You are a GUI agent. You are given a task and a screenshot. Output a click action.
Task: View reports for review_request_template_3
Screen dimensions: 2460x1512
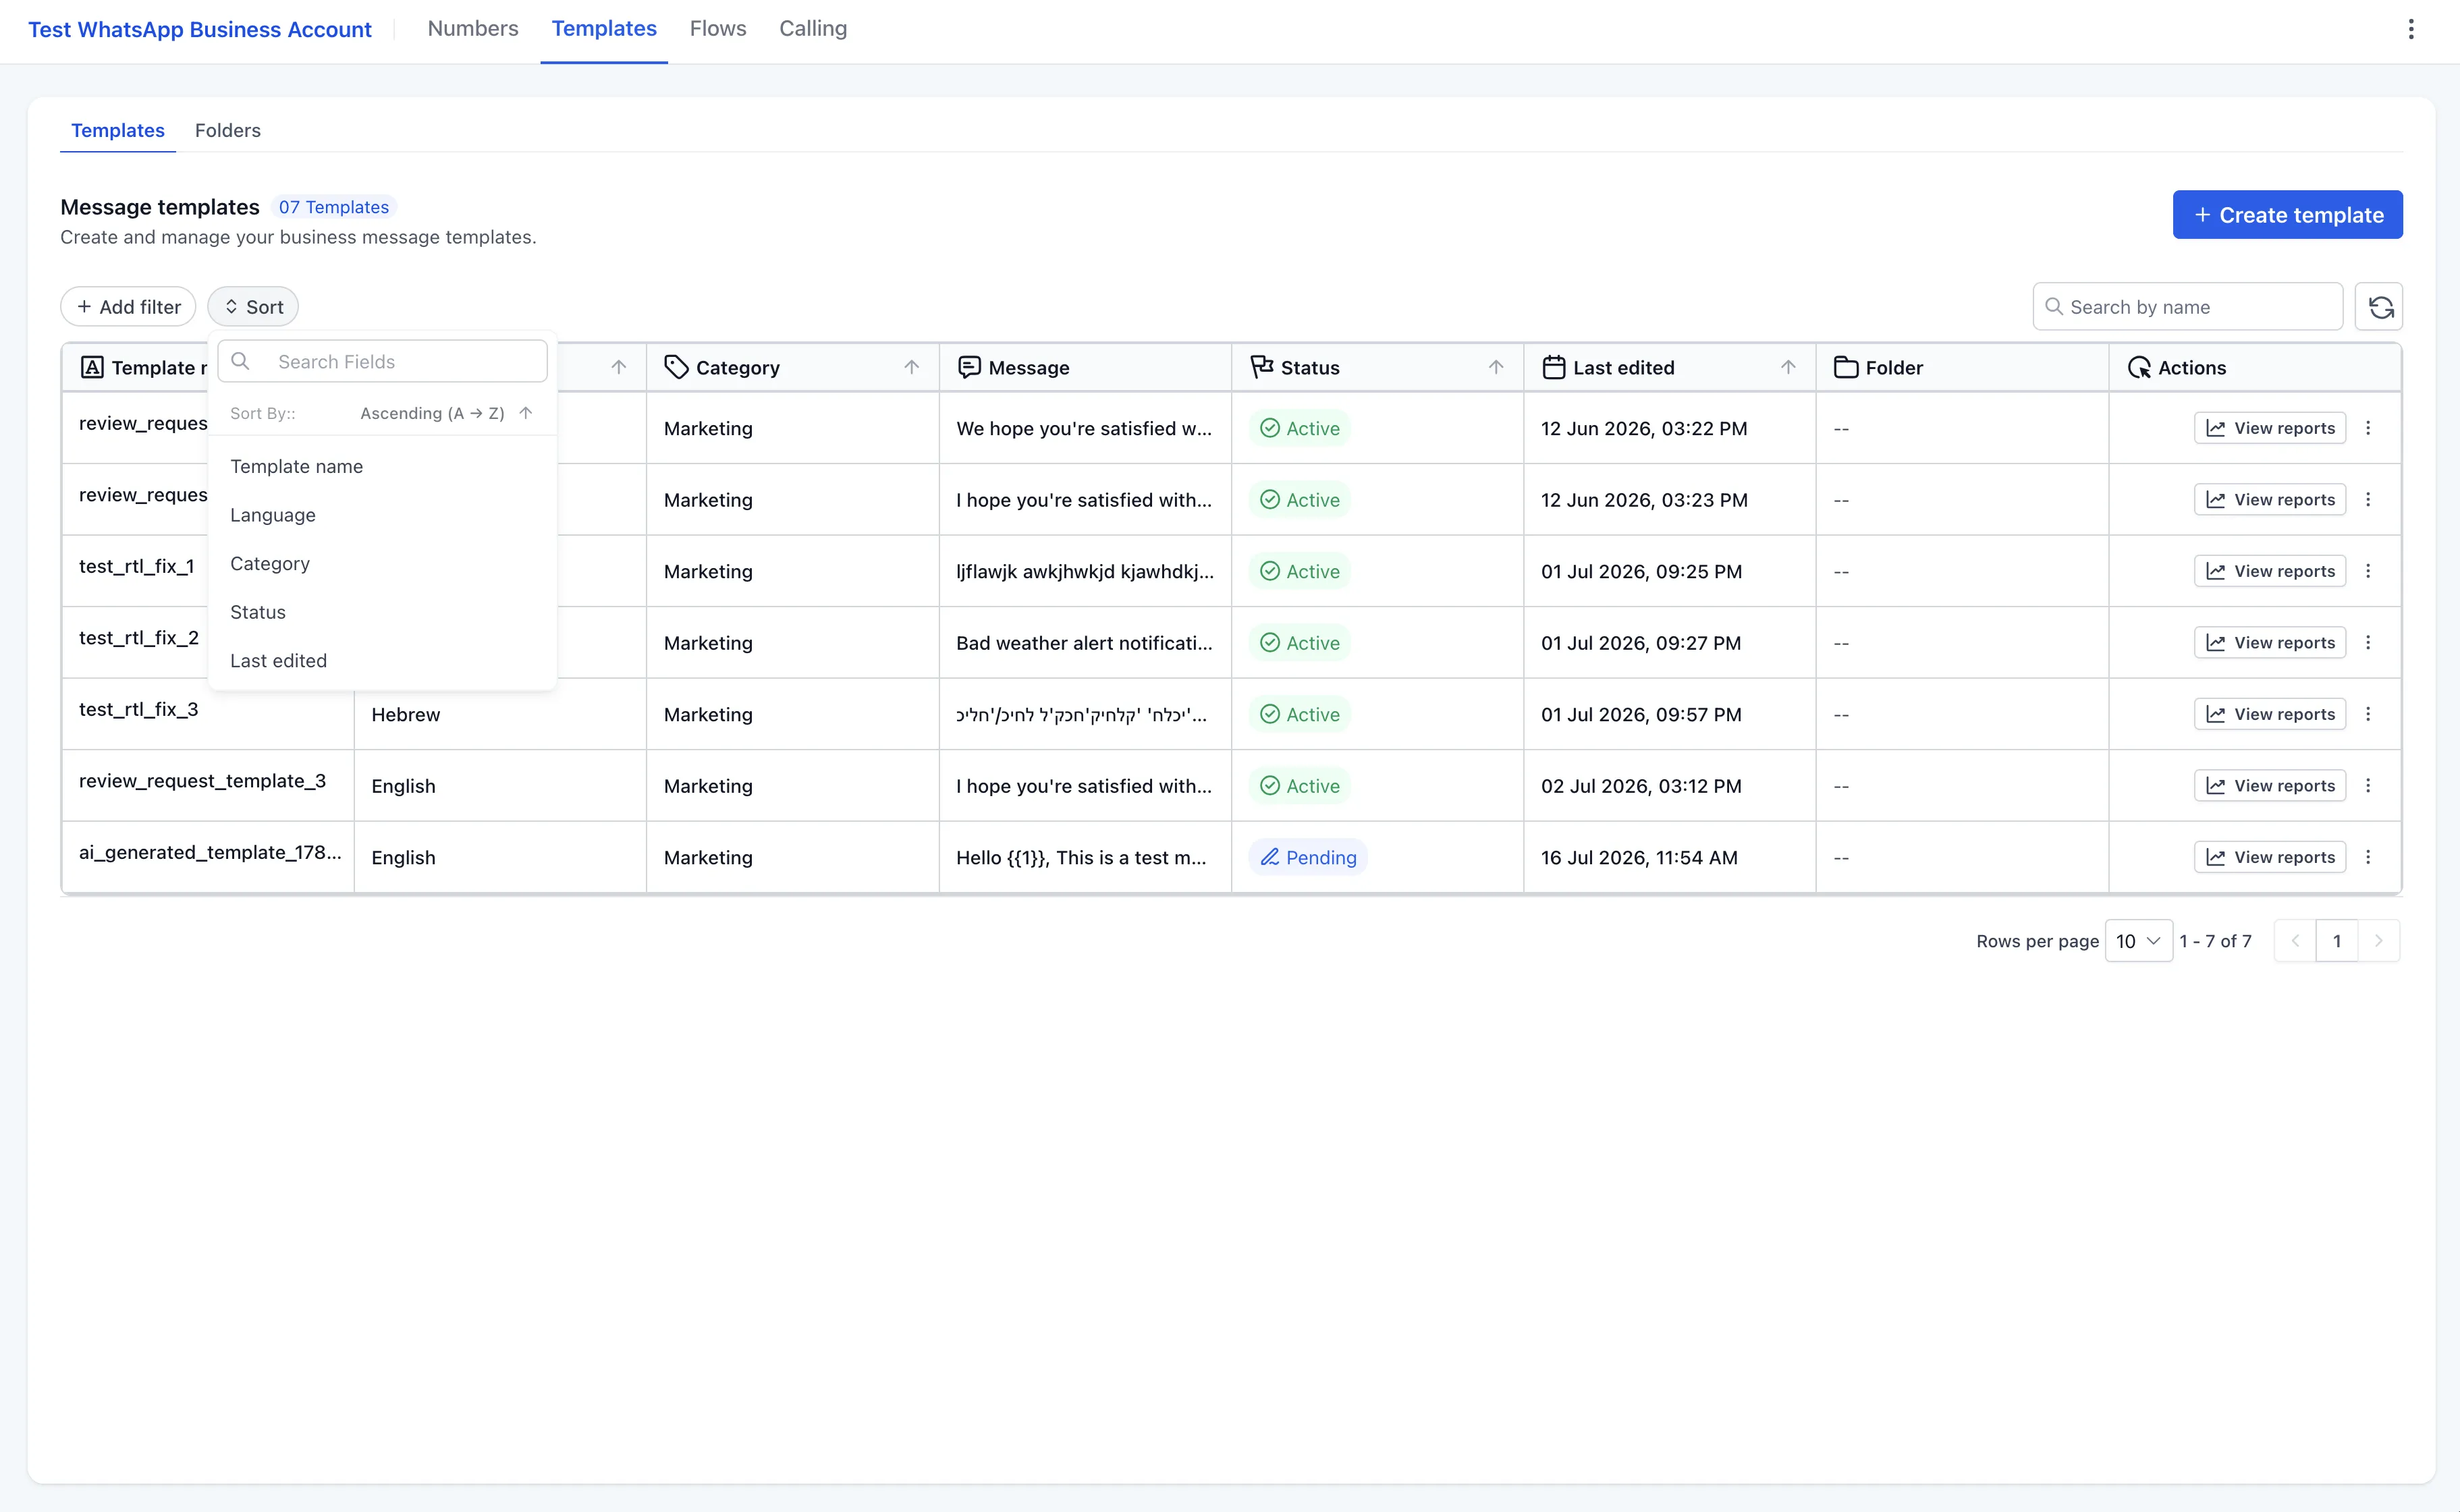pos(2270,786)
